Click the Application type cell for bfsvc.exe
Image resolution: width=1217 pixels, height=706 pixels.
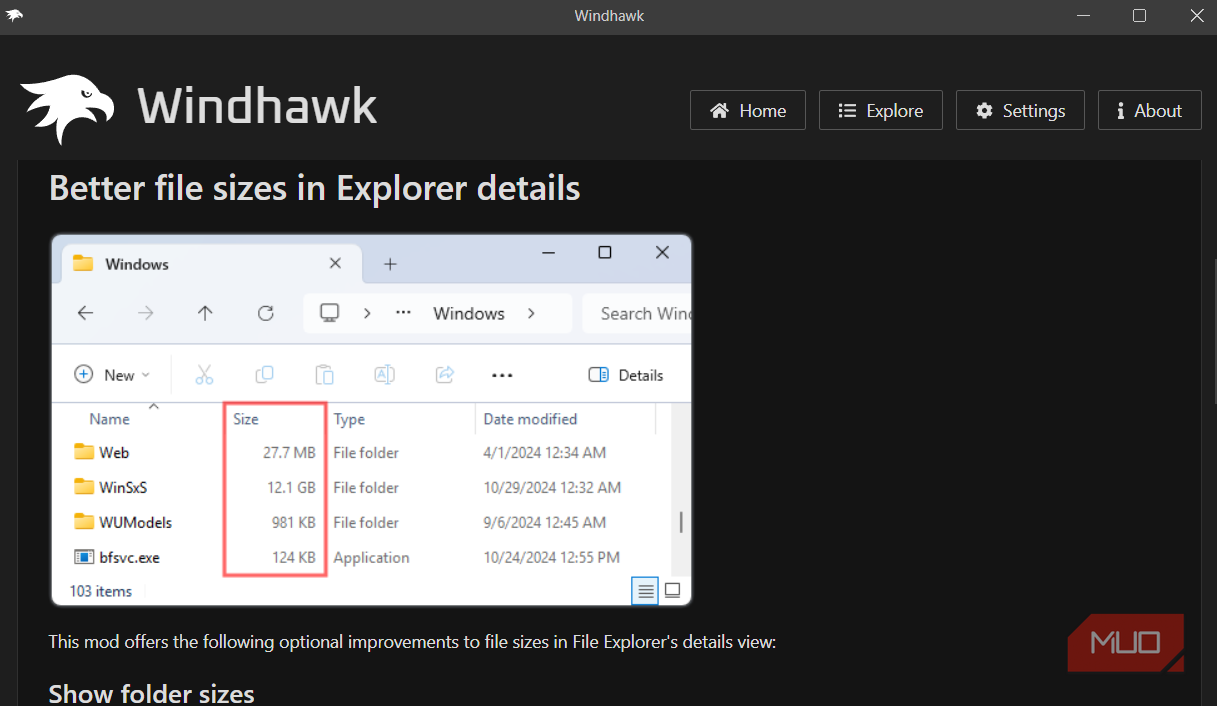[371, 557]
